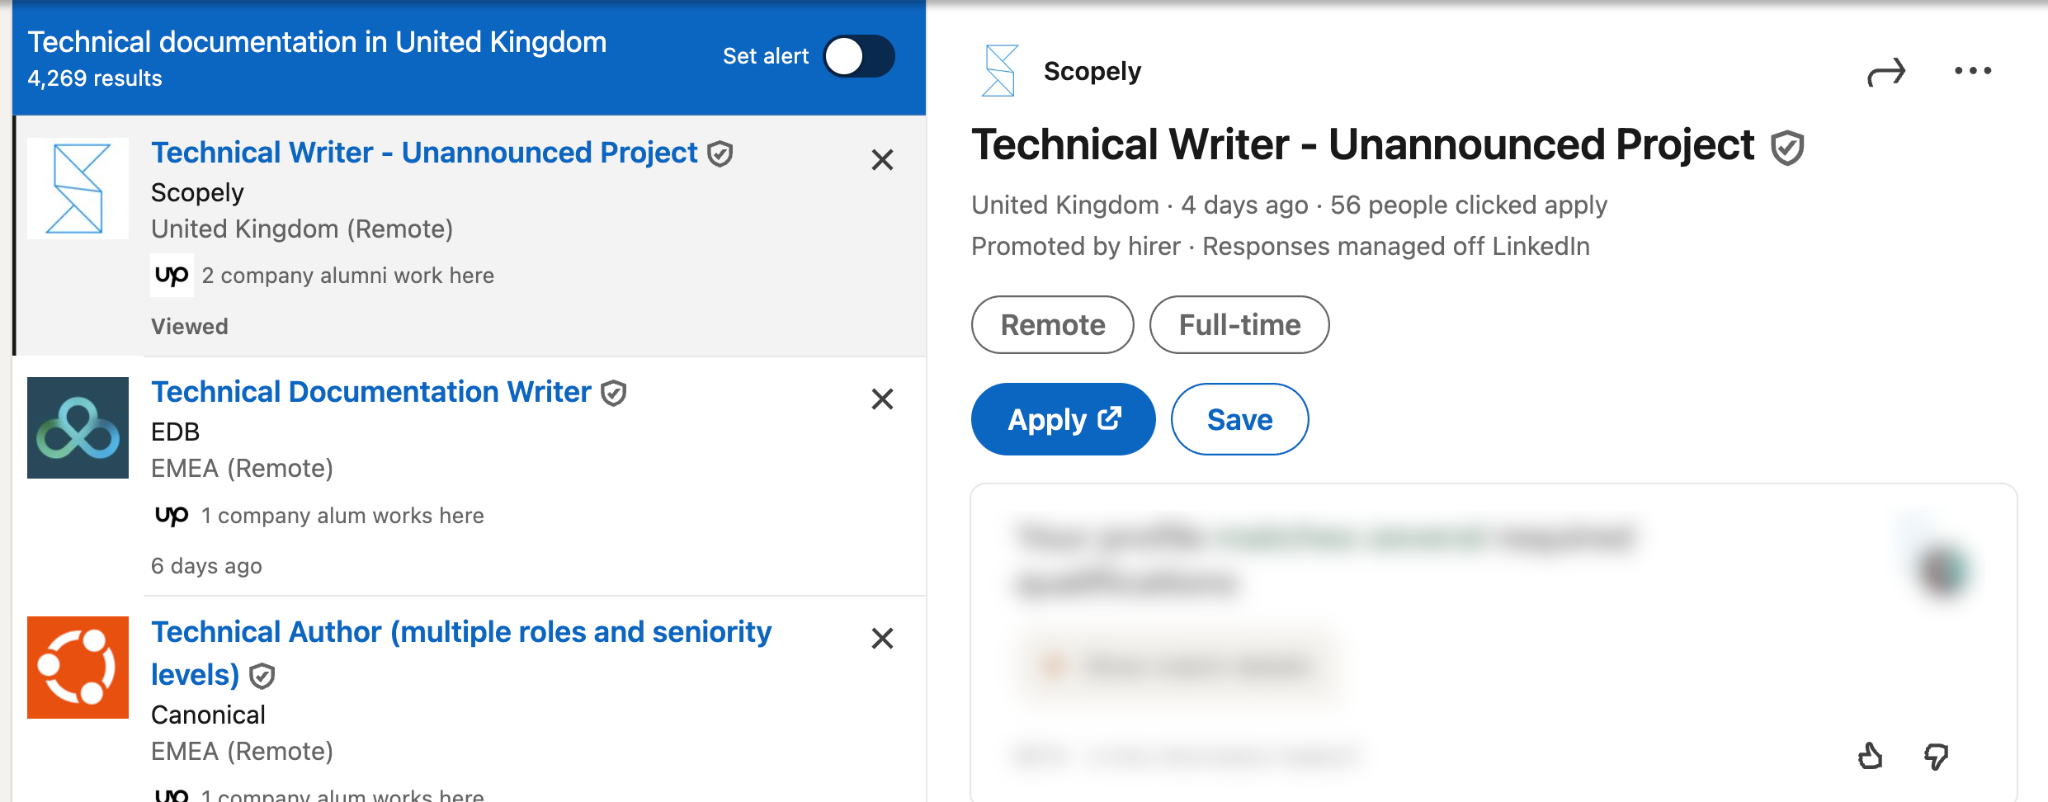This screenshot has width=2048, height=802.
Task: Click the Scopely company name in details
Action: pyautogui.click(x=1092, y=71)
